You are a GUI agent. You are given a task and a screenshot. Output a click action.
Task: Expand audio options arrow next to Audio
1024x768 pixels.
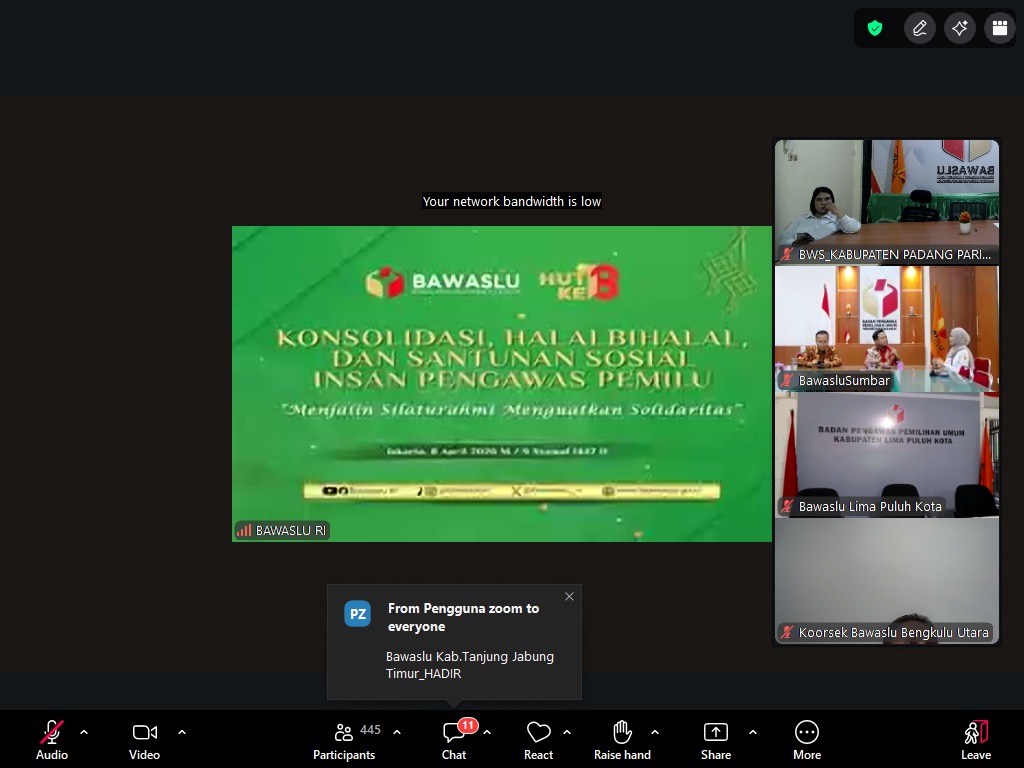click(x=84, y=732)
